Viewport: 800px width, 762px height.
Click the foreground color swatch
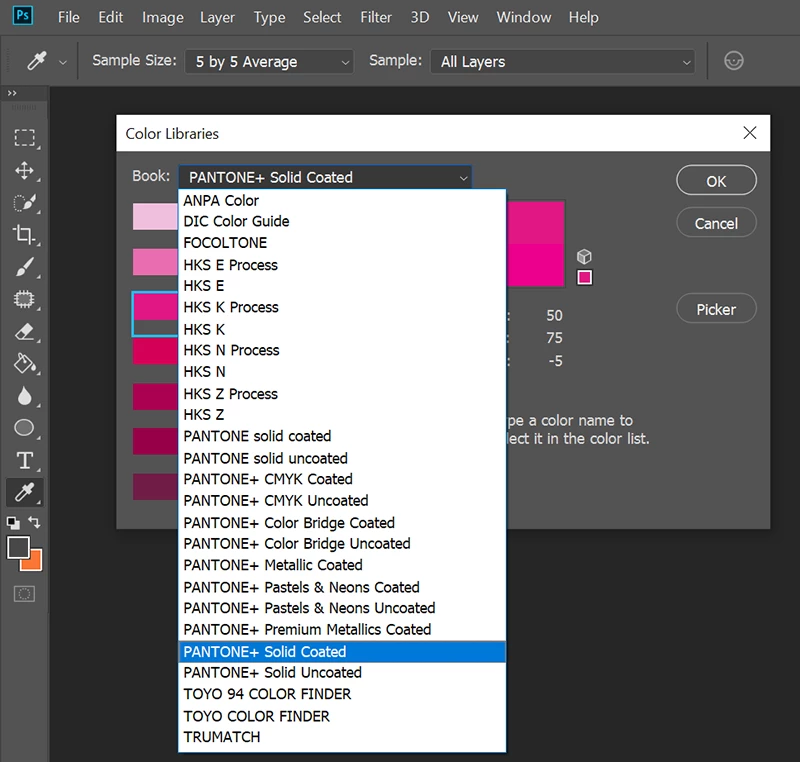[18, 548]
